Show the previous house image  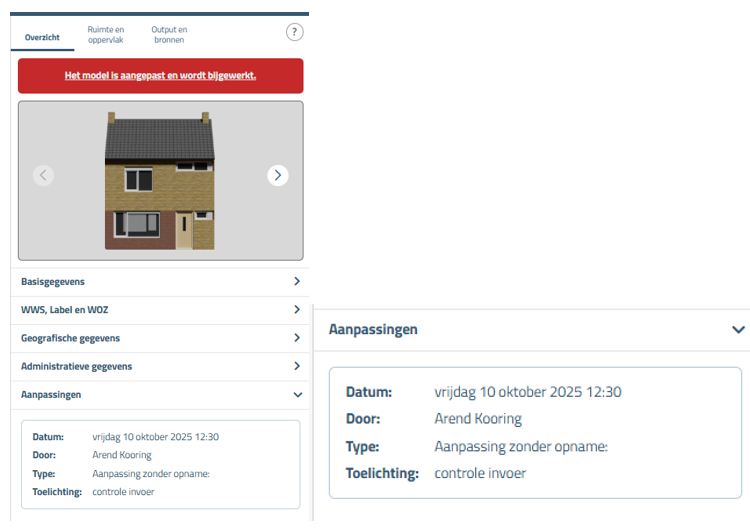43,175
